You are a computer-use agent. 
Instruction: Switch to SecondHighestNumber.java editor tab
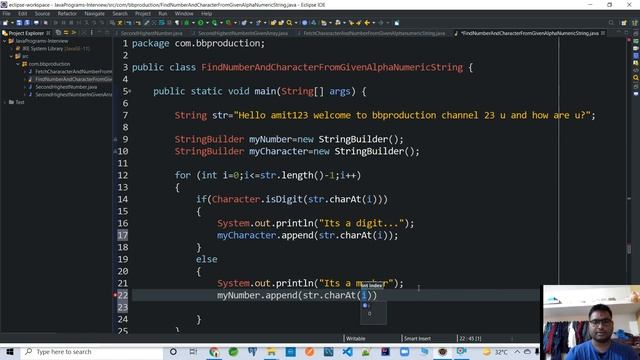click(151, 33)
